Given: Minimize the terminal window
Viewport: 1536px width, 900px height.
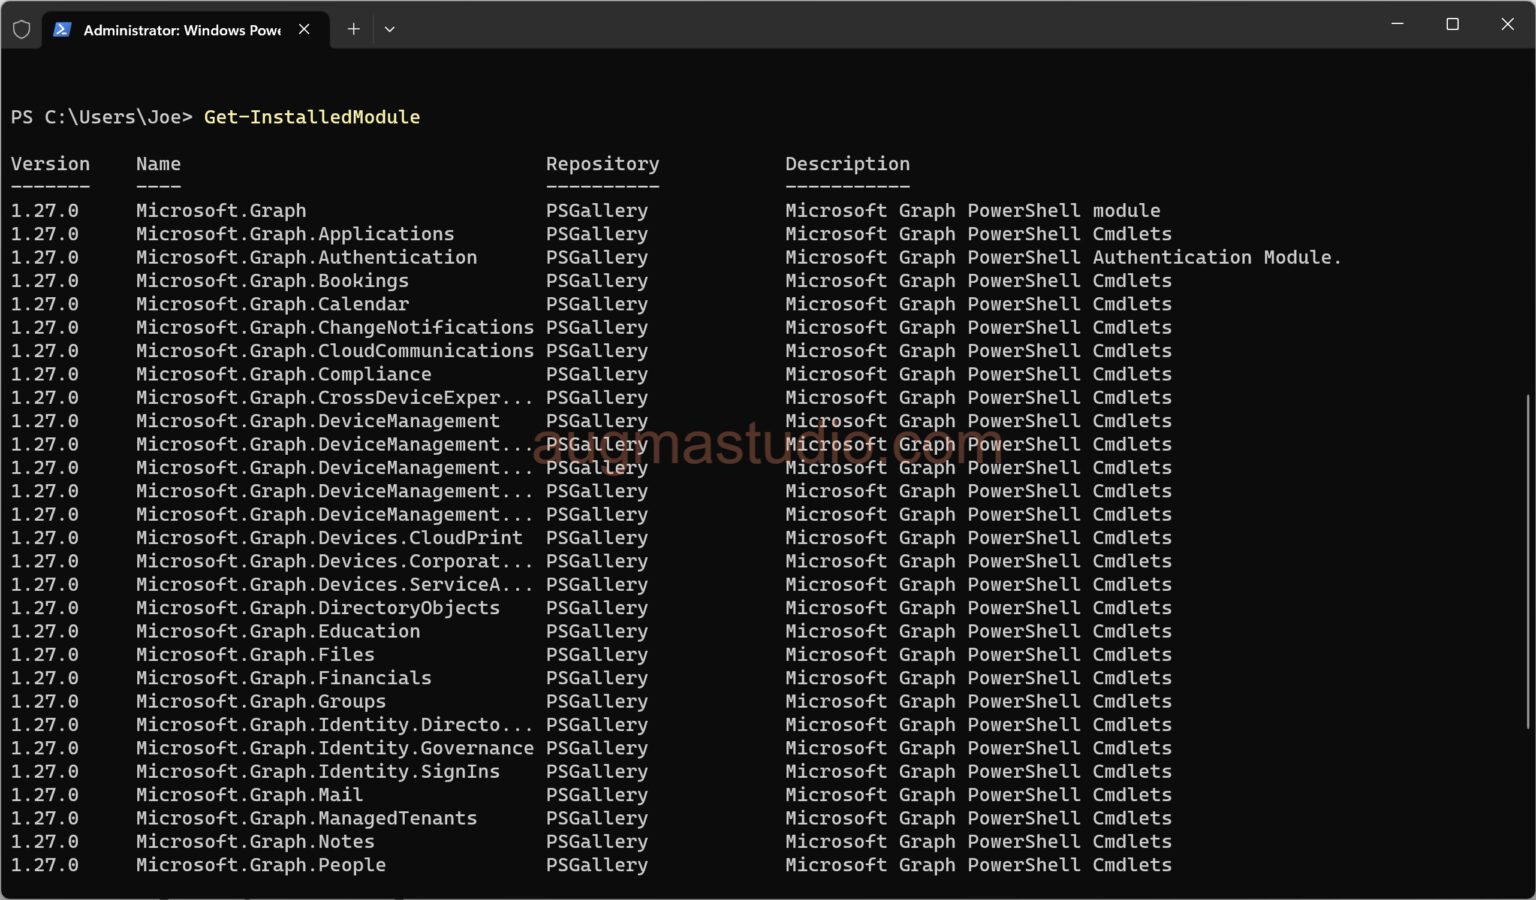Looking at the screenshot, I should tap(1396, 23).
